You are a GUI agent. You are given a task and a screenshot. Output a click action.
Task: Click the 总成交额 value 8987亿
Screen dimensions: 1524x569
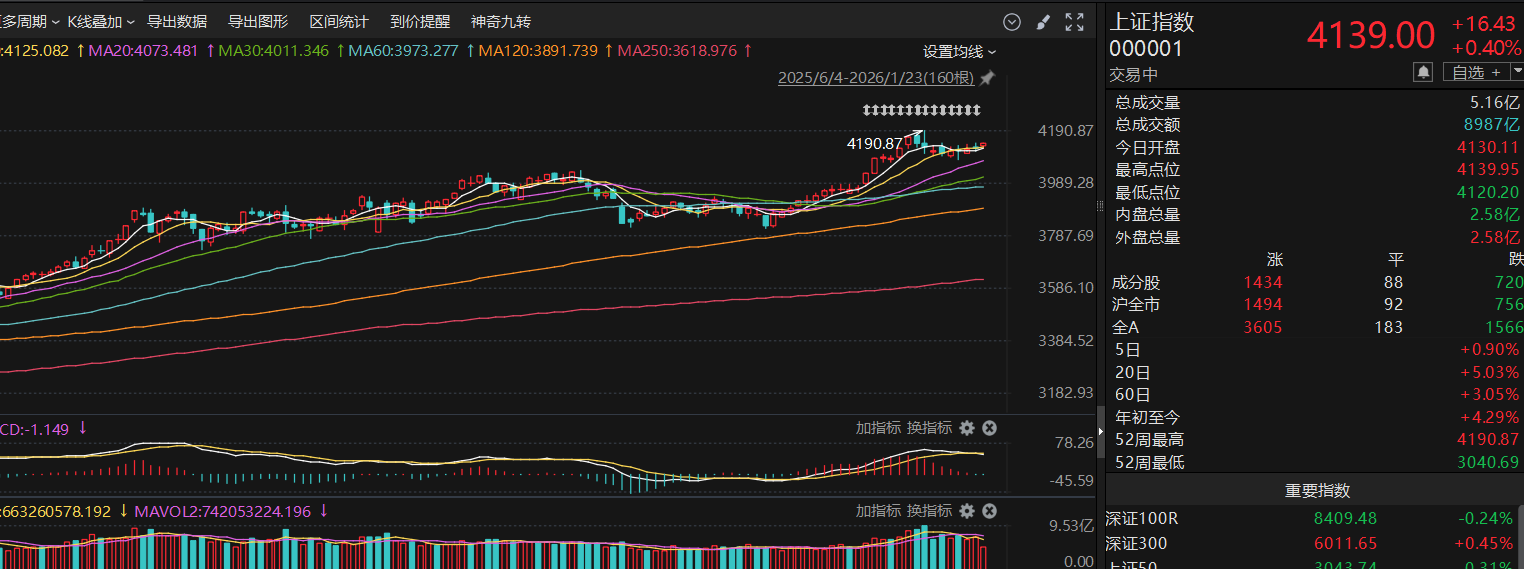pos(1492,125)
